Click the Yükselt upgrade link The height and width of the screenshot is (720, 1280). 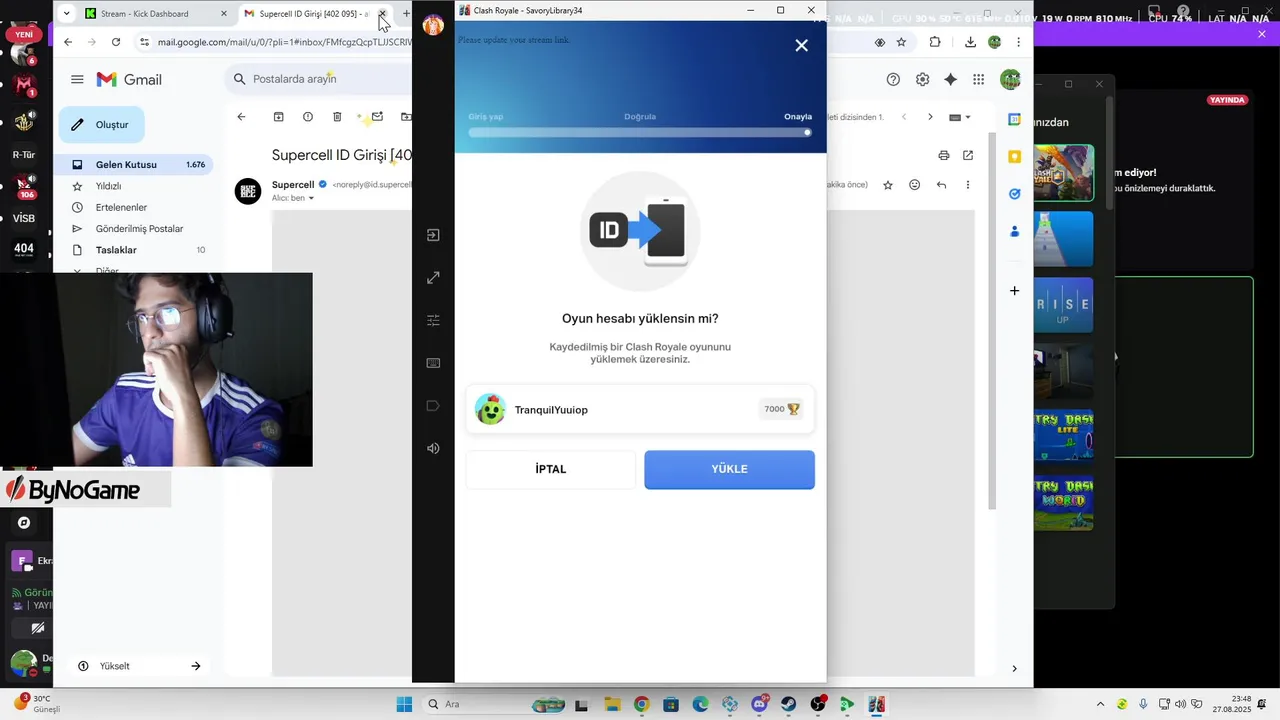click(x=115, y=666)
